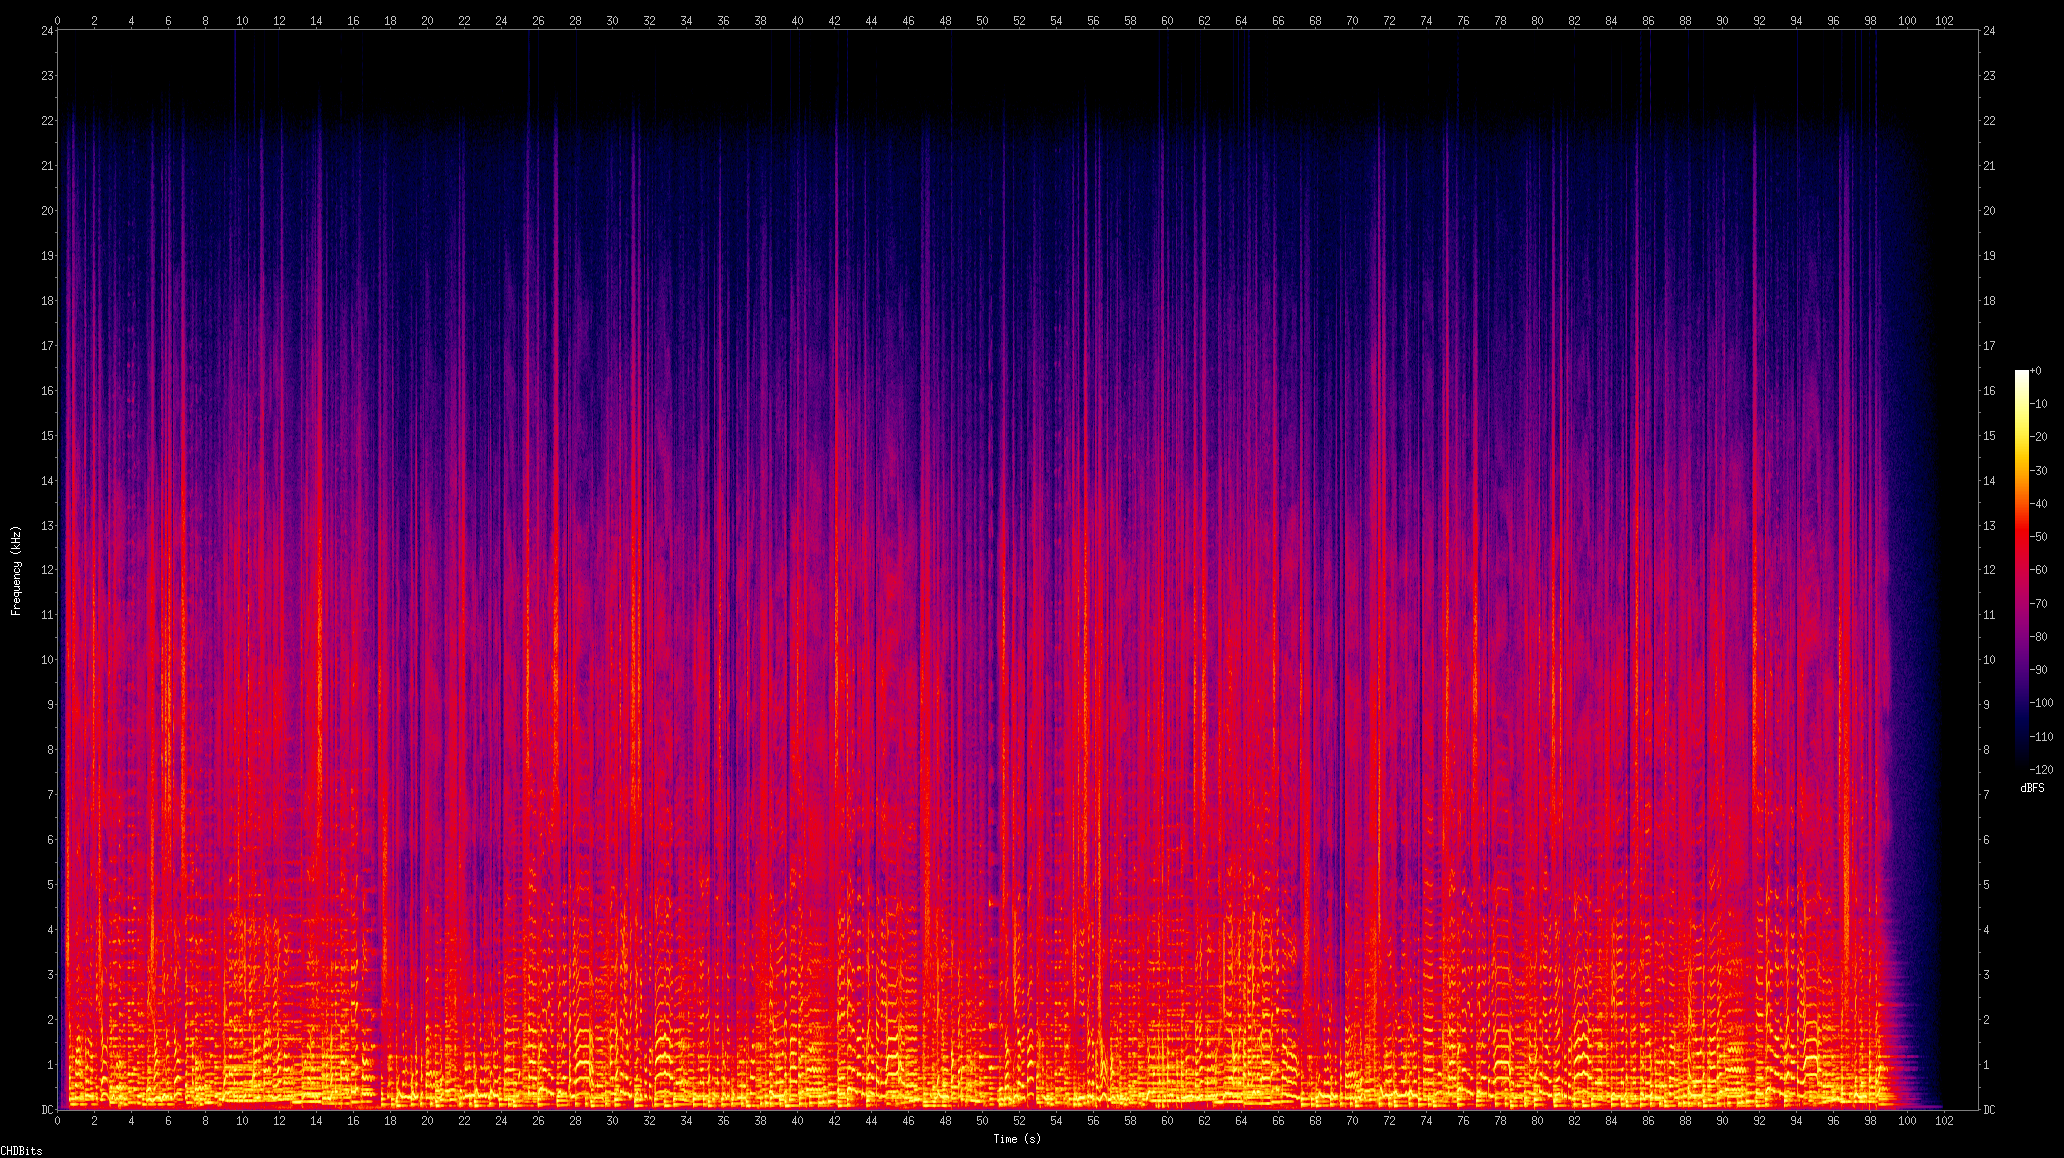2064x1158 pixels.
Task: Click the 22 kHz label on right frequency axis
Action: click(x=1989, y=121)
